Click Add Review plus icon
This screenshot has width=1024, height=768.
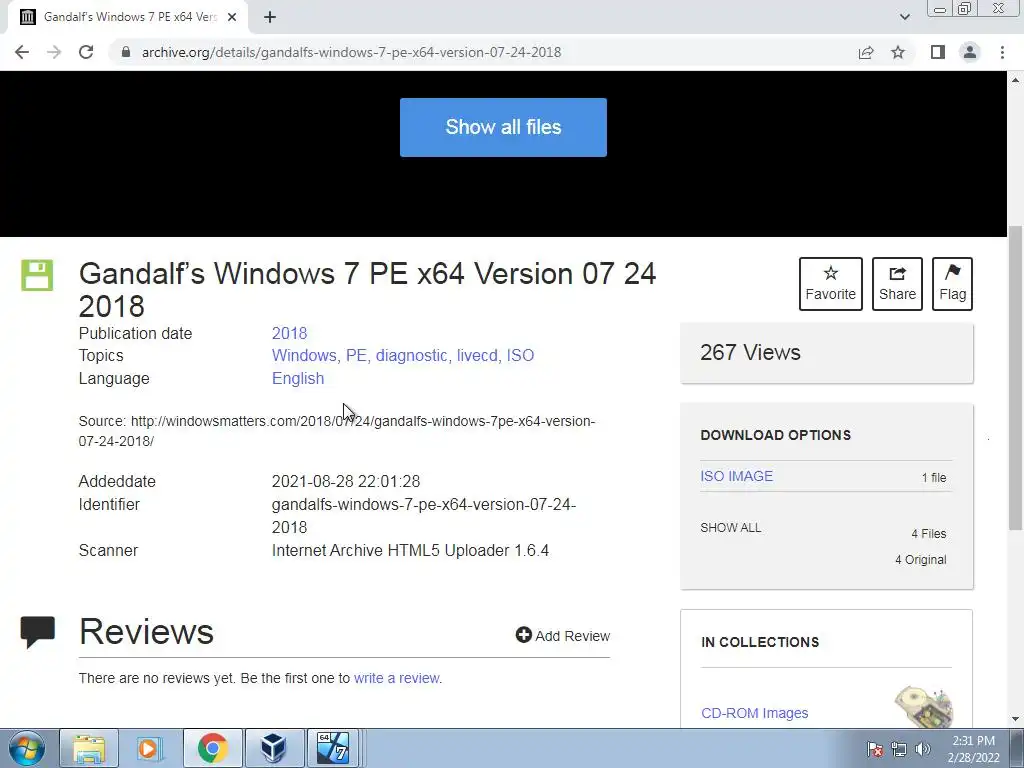pyautogui.click(x=523, y=635)
